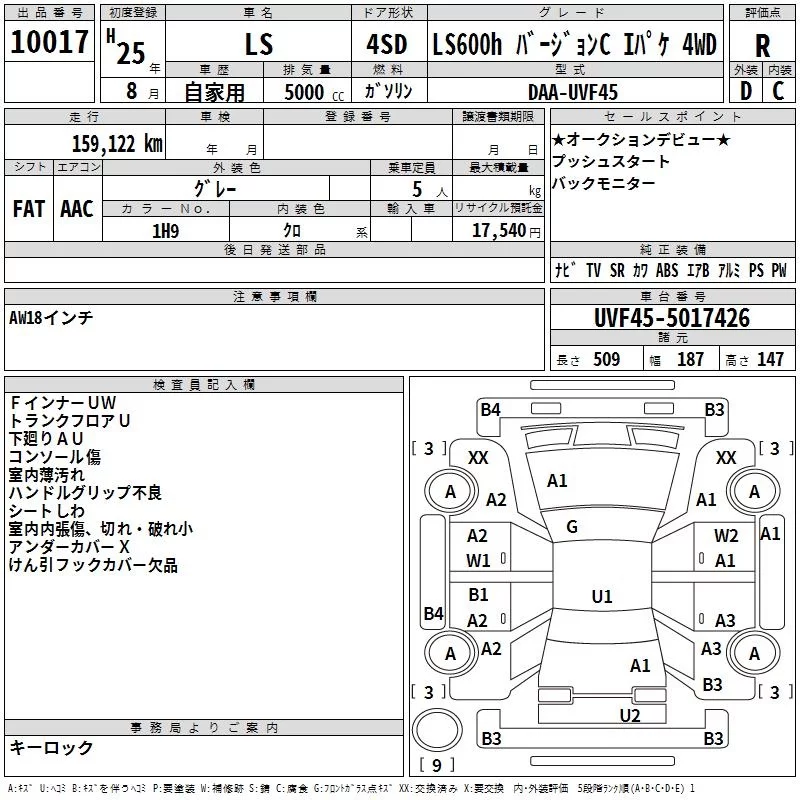This screenshot has height=800, width=800.
Task: Click the W1 mark on the car diagram
Action: (x=478, y=561)
